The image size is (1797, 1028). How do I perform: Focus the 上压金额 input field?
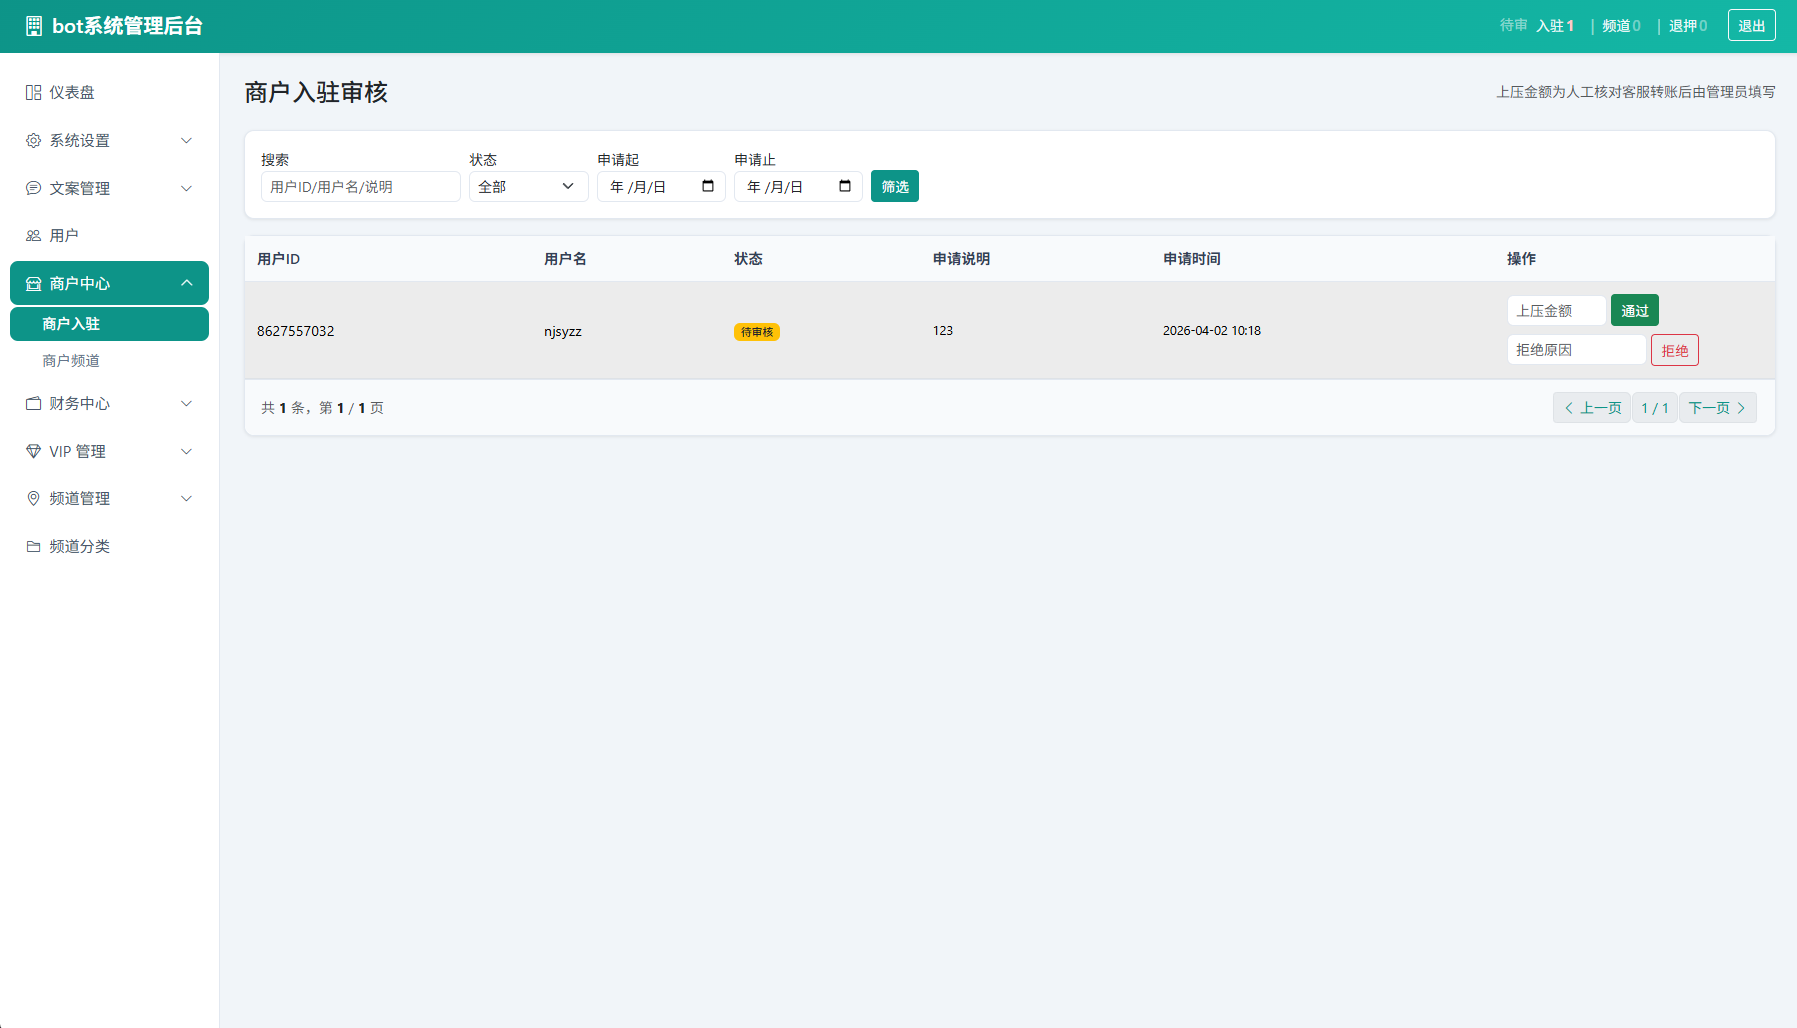point(1555,310)
